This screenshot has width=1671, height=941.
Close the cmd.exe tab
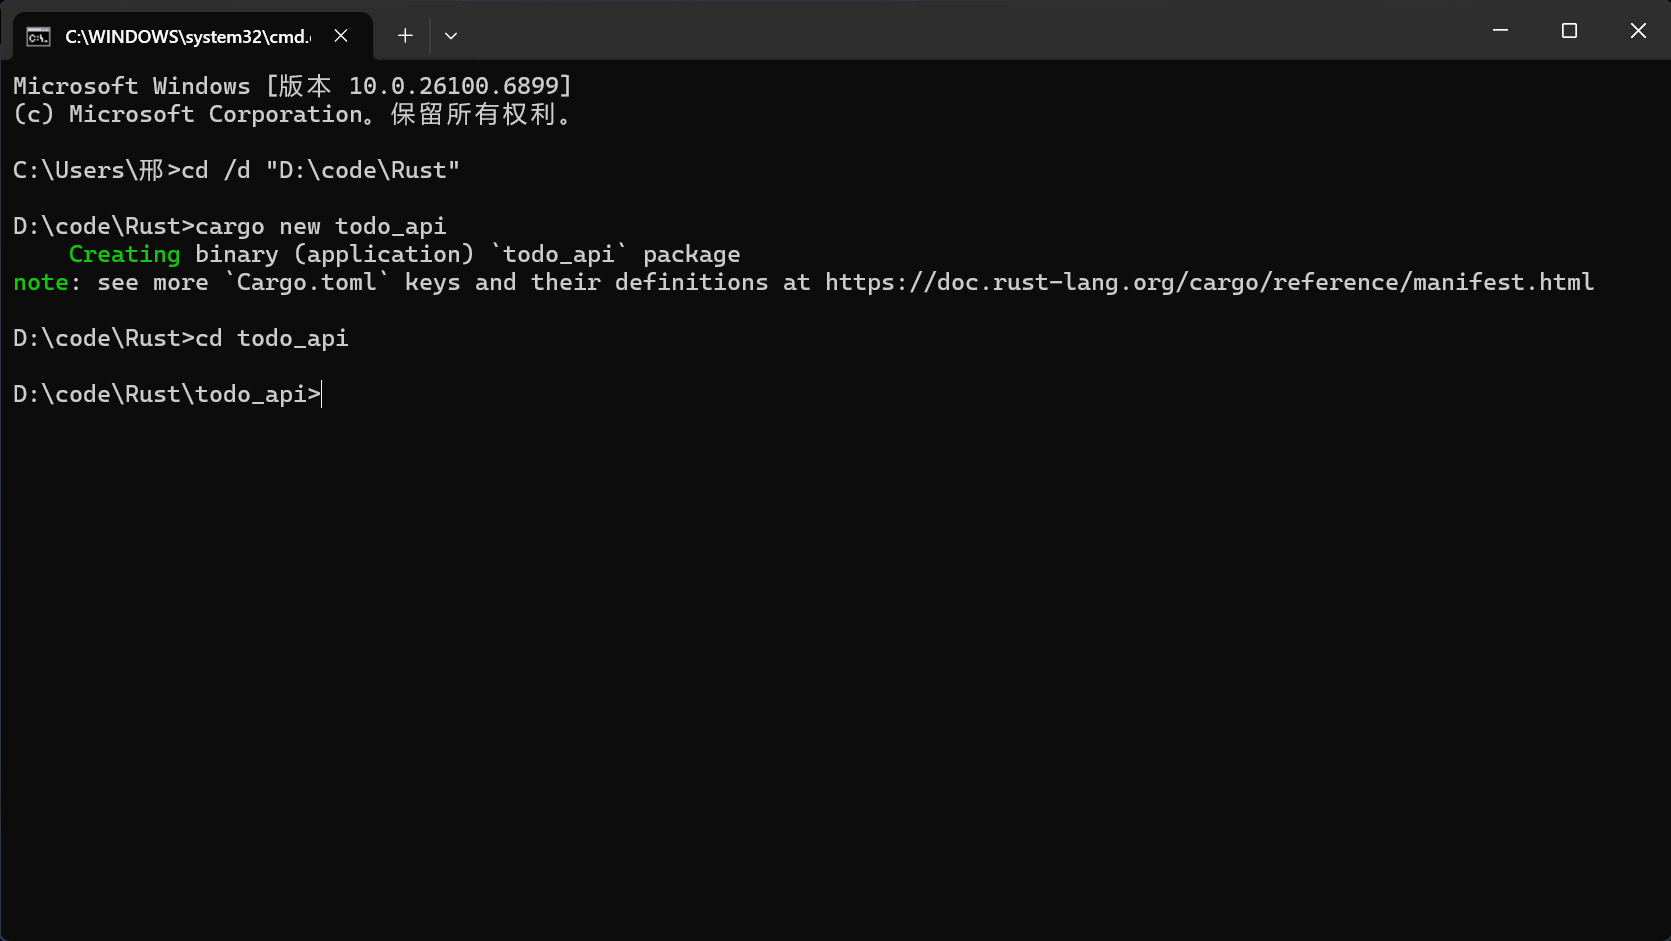341,36
